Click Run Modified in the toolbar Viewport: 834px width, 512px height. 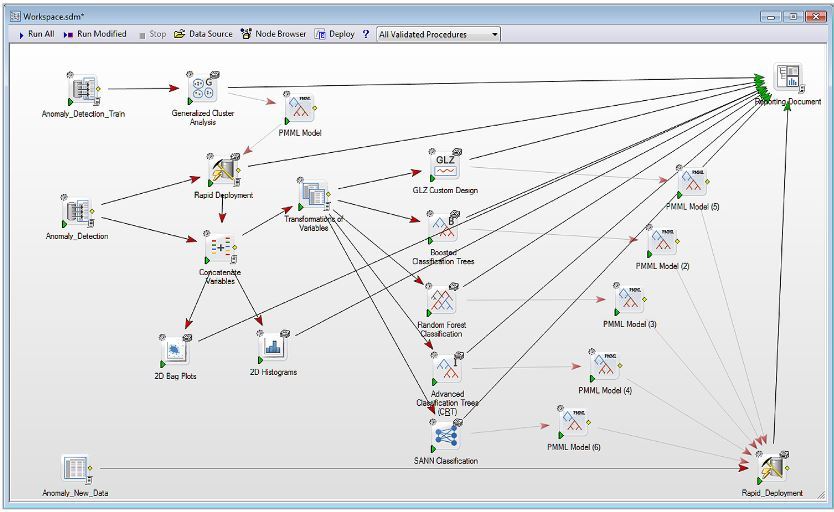tap(95, 34)
